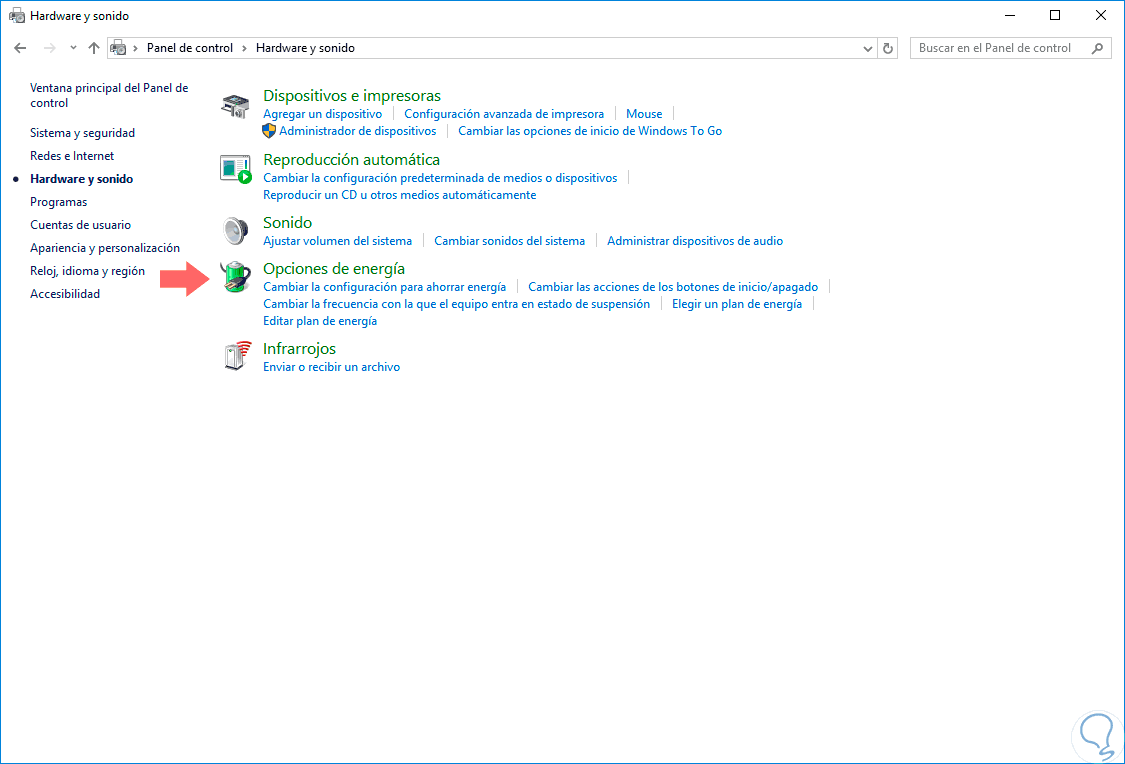The image size is (1125, 764).
Task: Open the Programas category
Action: [x=58, y=202]
